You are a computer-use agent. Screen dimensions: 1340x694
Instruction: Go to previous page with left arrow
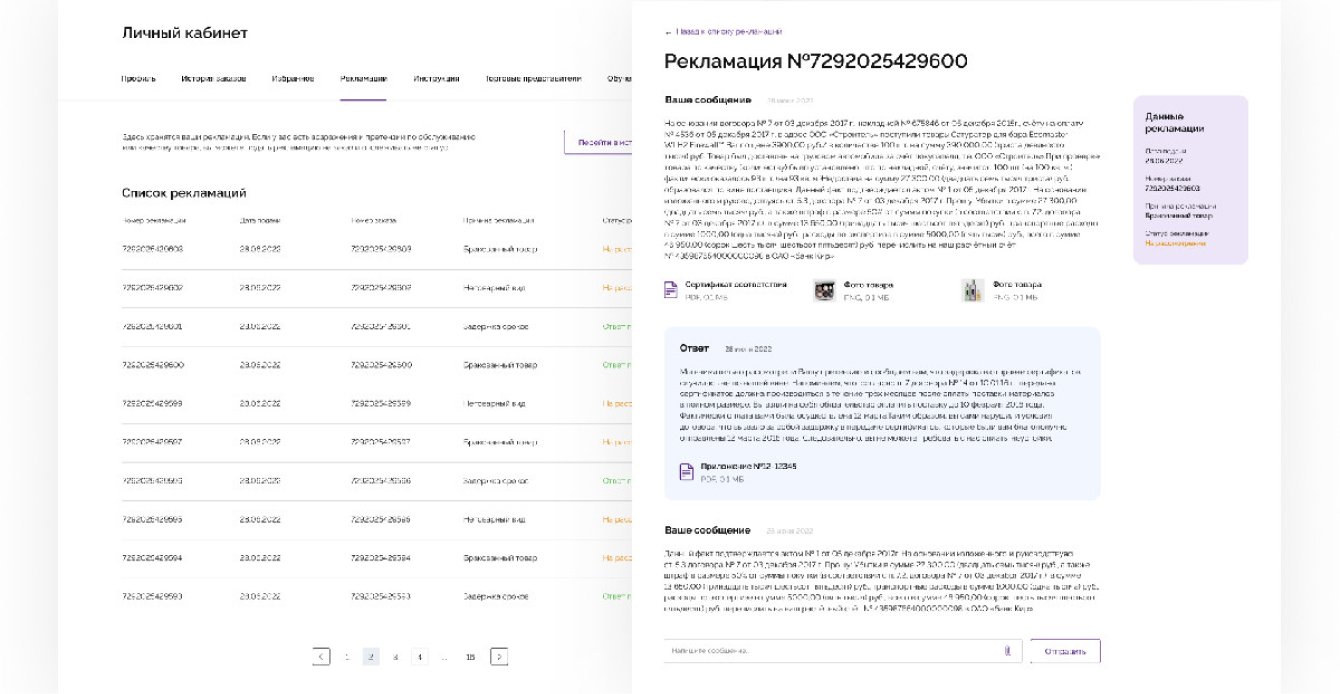[321, 657]
